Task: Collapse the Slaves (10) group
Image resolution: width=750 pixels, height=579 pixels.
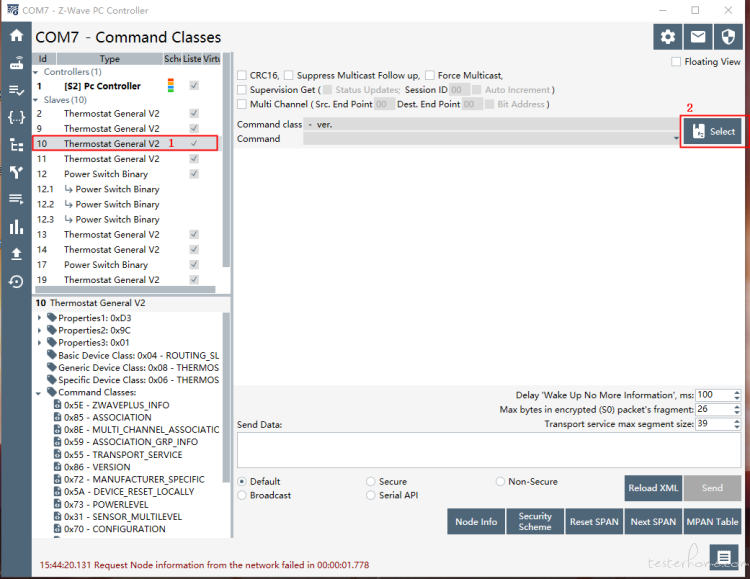Action: tap(36, 100)
